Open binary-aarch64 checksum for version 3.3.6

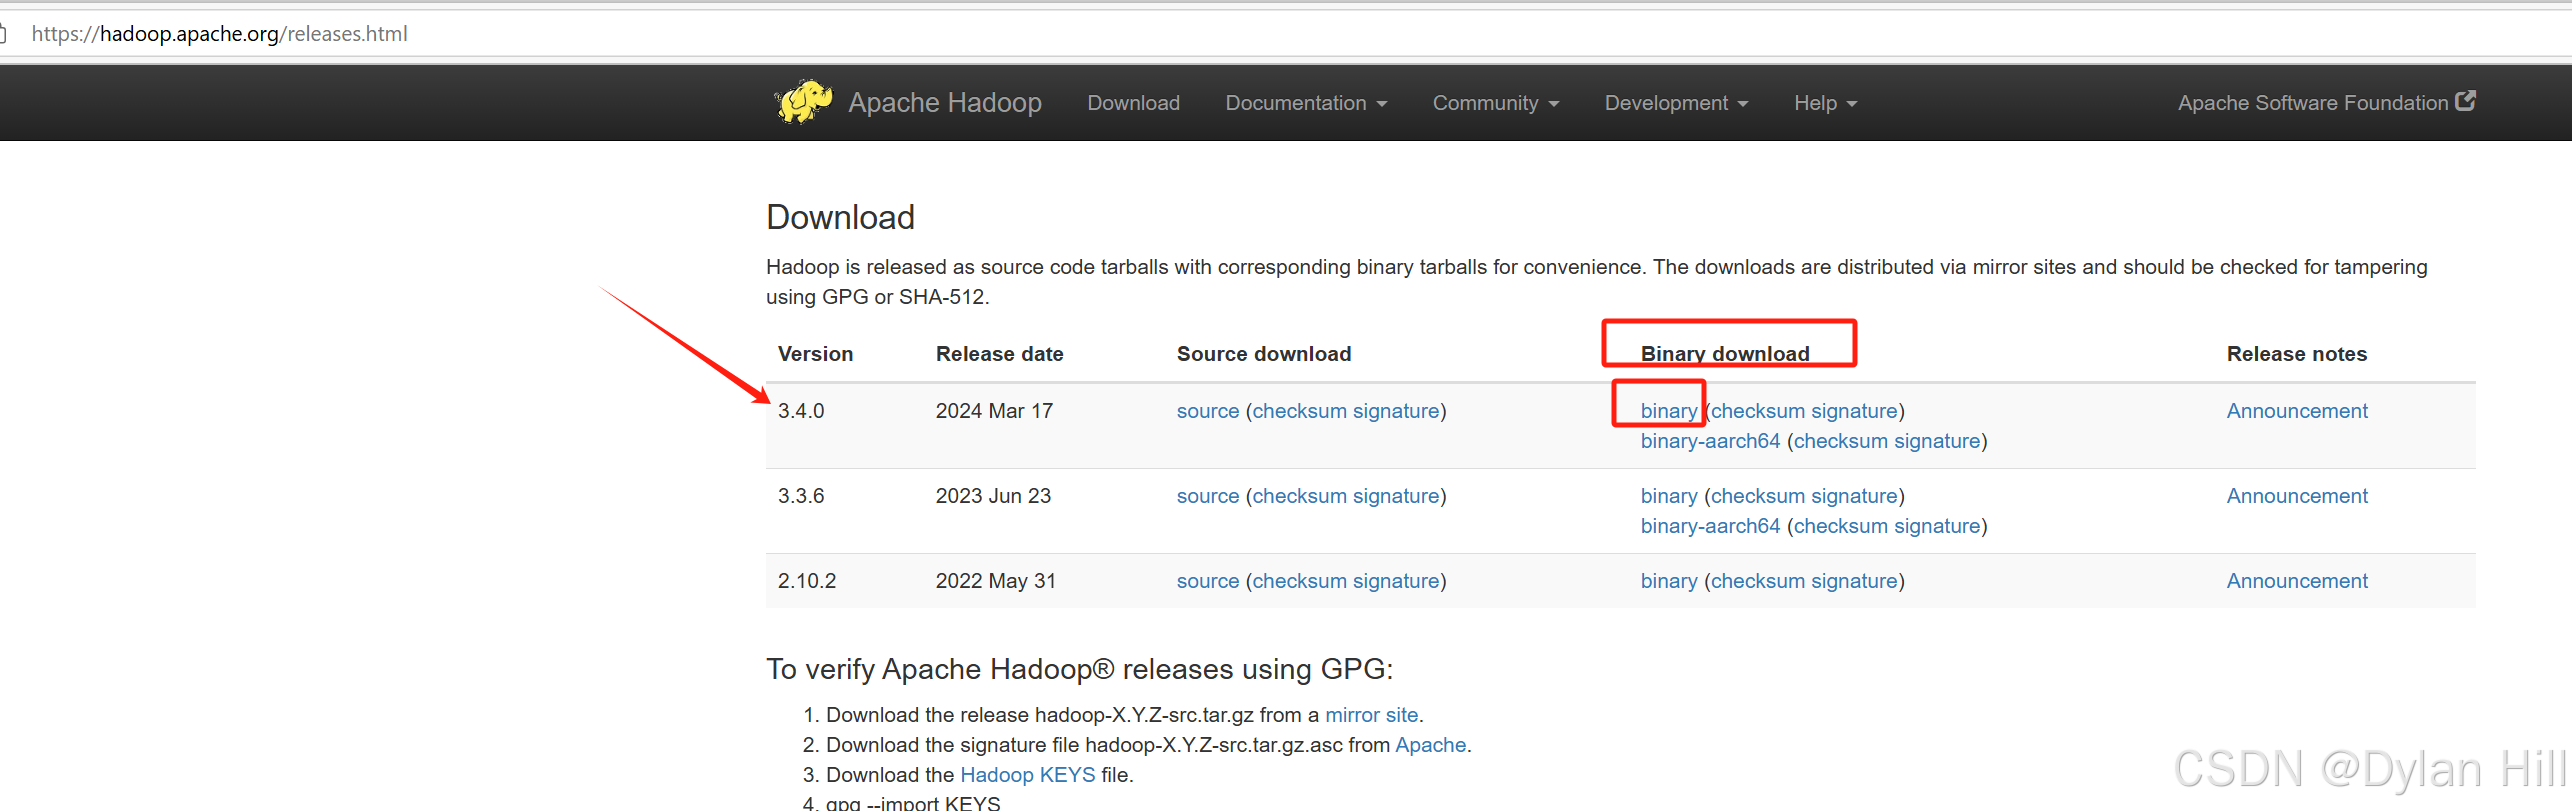click(x=1841, y=526)
